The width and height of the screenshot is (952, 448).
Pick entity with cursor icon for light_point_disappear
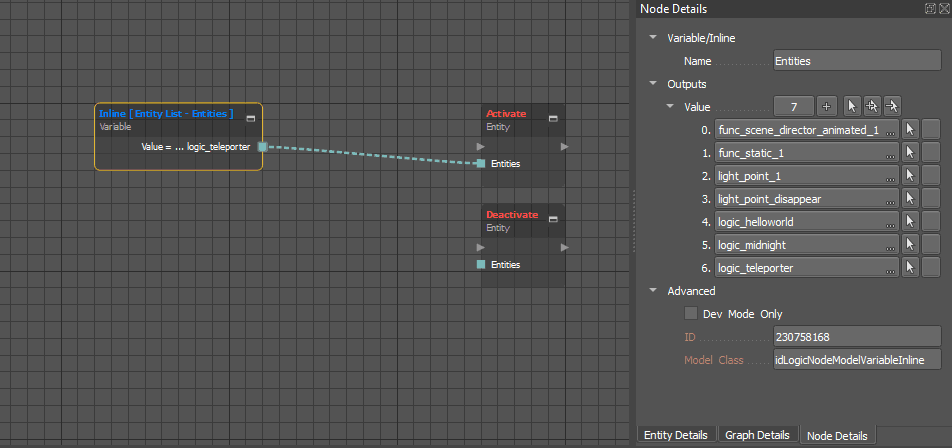[910, 199]
